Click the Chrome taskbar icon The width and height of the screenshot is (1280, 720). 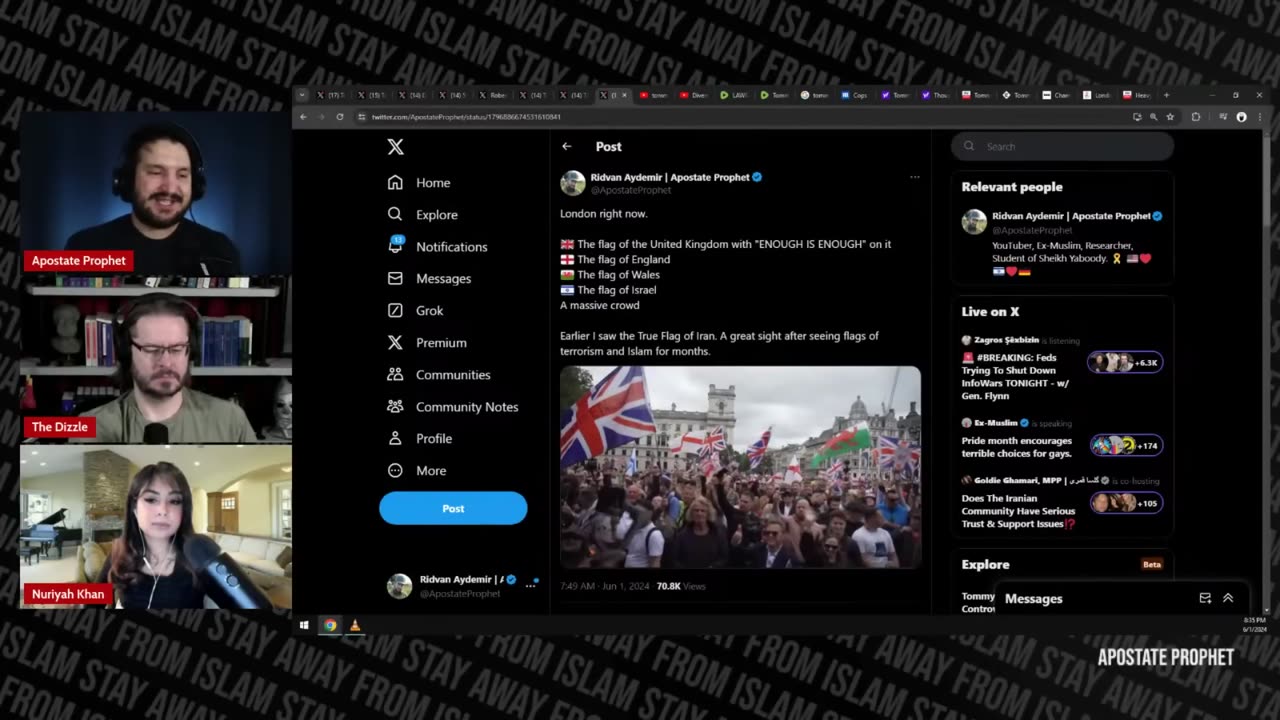[x=330, y=625]
